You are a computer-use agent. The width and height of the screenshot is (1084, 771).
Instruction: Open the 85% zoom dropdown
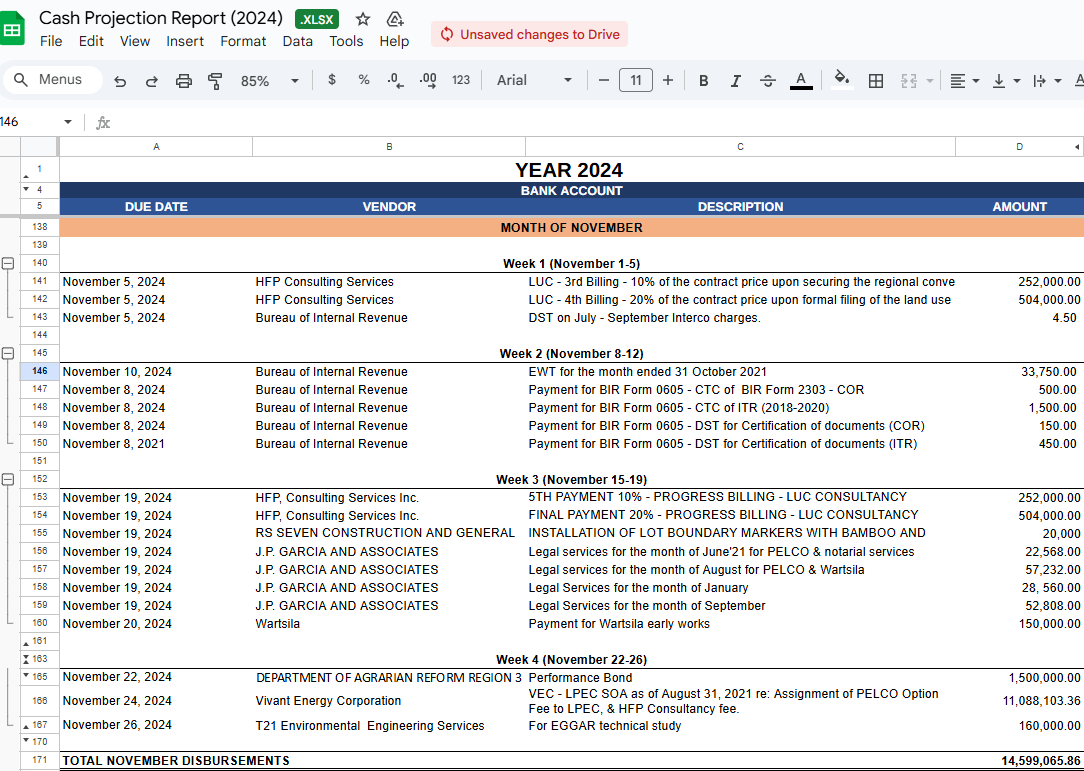click(x=269, y=81)
